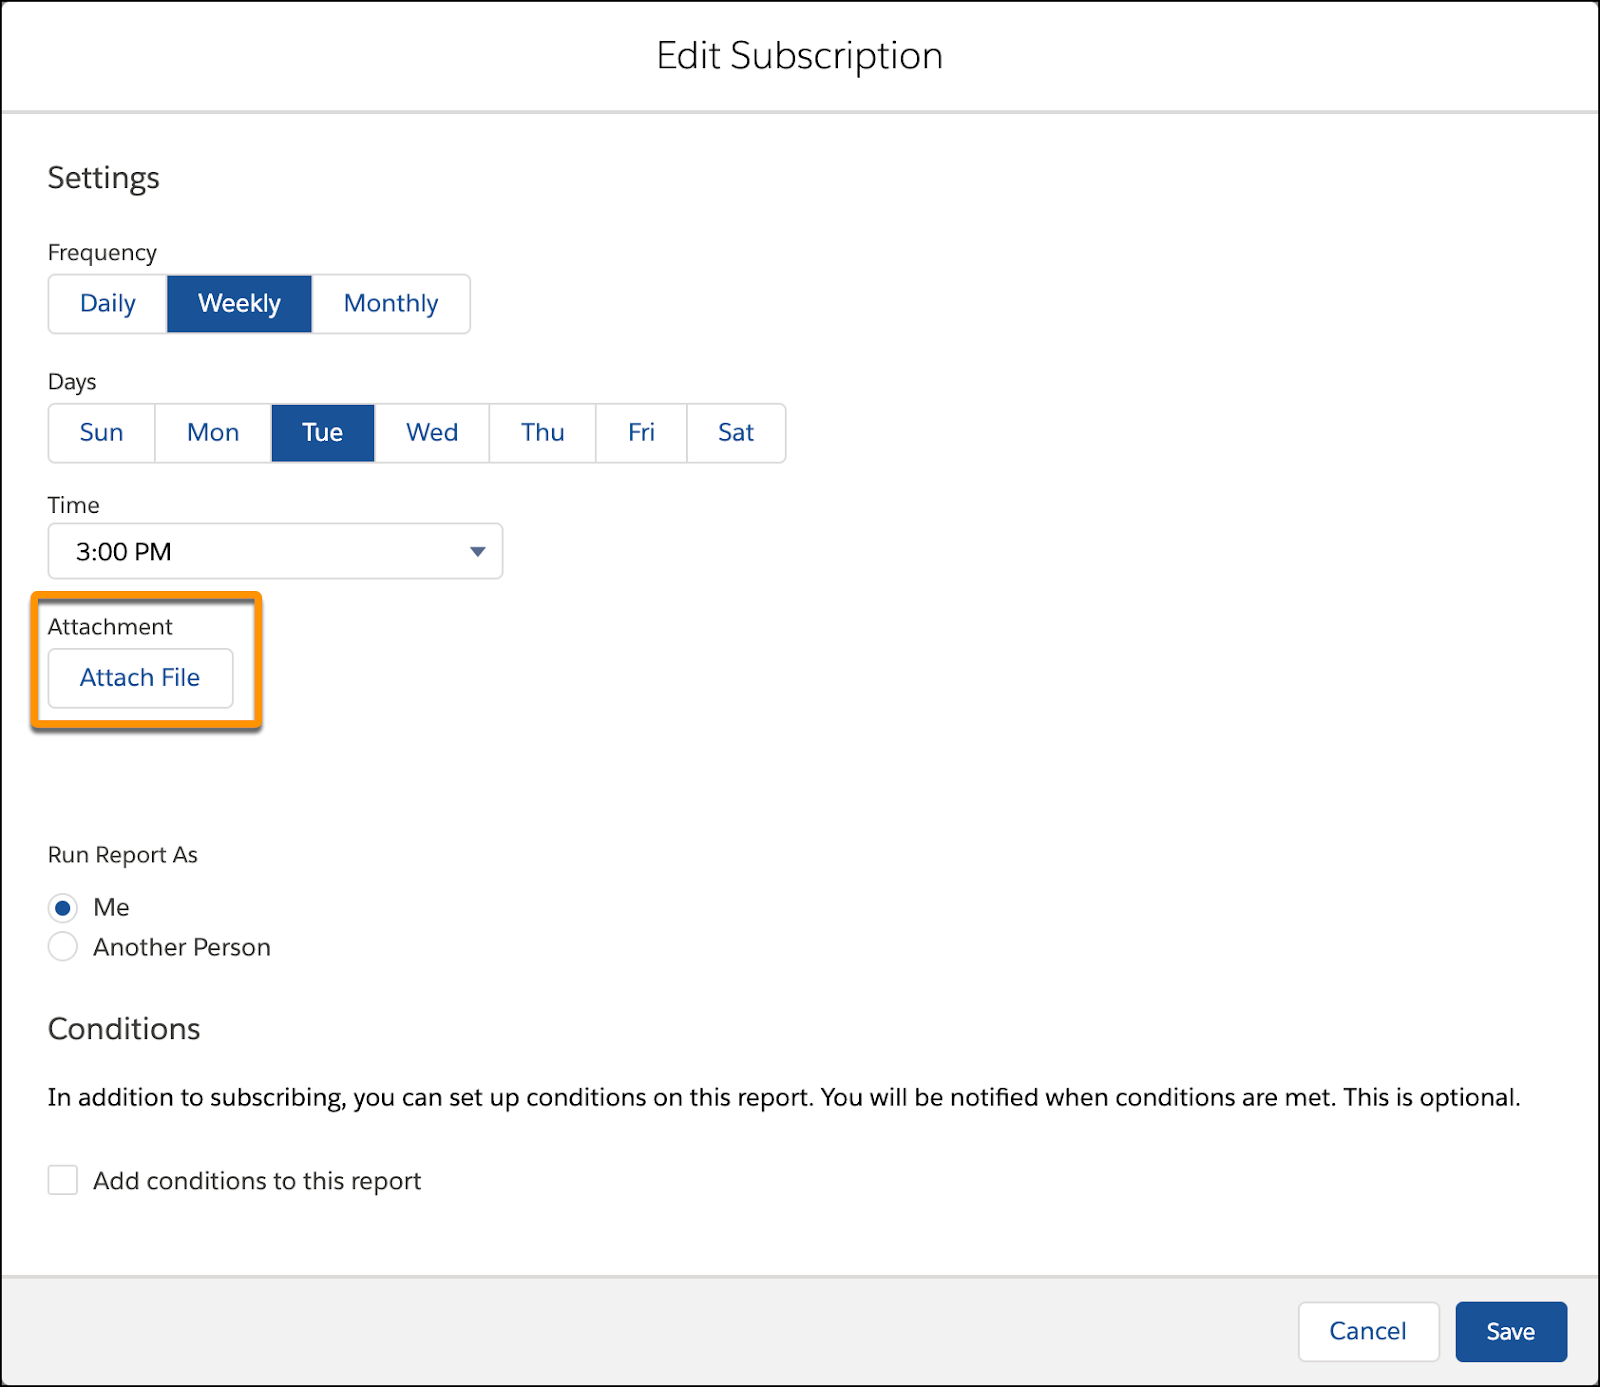Save the subscription settings
1600x1387 pixels.
pos(1510,1331)
